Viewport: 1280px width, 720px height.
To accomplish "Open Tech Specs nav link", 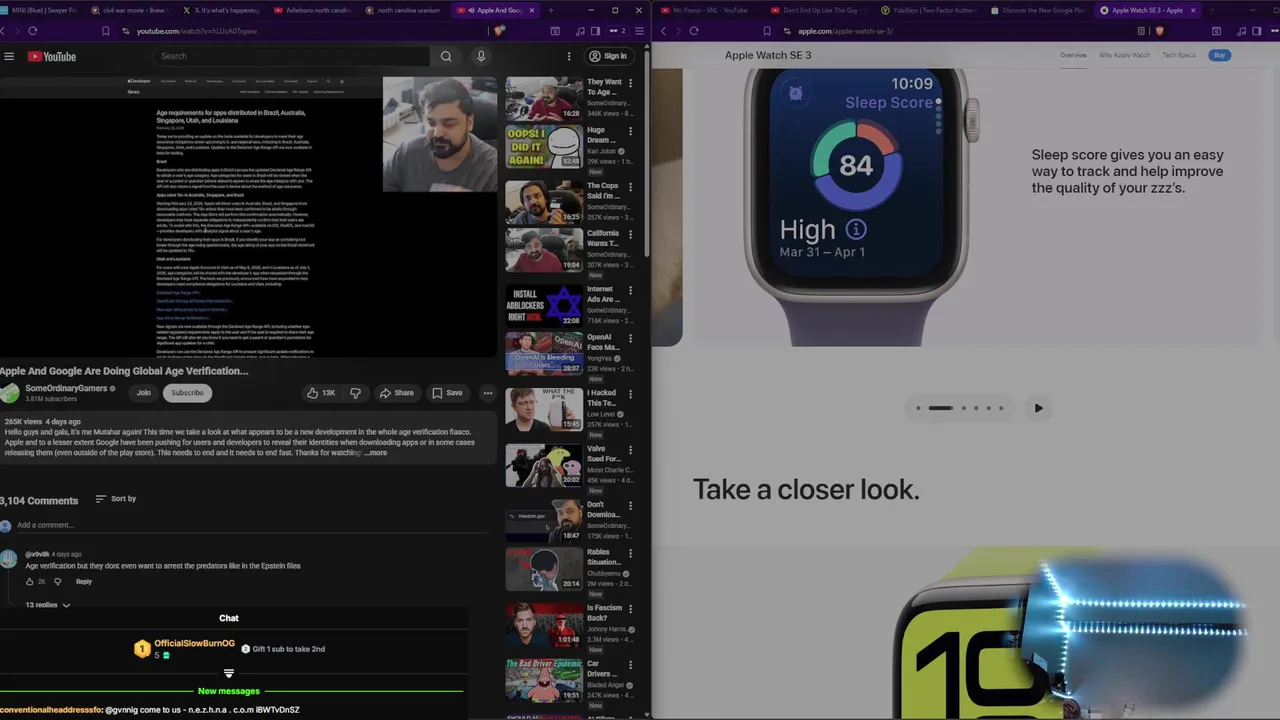I will click(x=1179, y=55).
